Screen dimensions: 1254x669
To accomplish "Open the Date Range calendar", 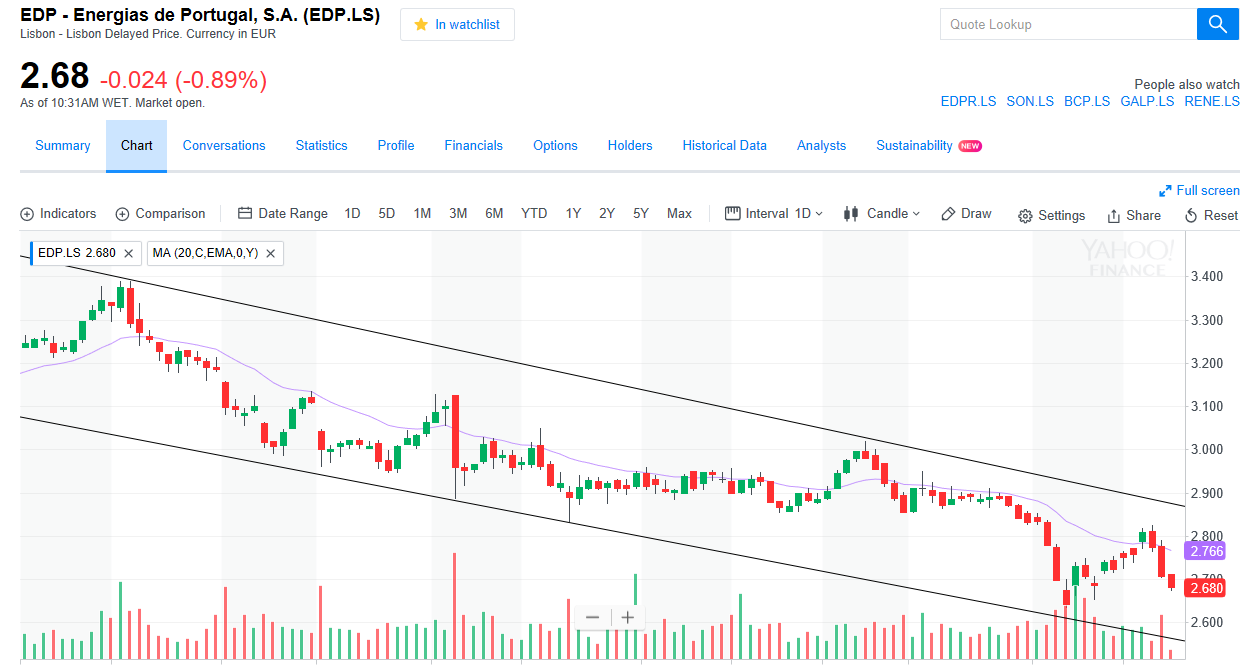I will click(x=283, y=214).
